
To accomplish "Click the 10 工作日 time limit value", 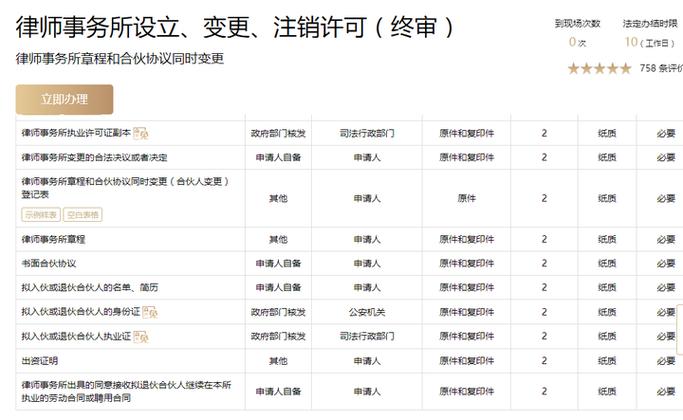I will coord(649,42).
